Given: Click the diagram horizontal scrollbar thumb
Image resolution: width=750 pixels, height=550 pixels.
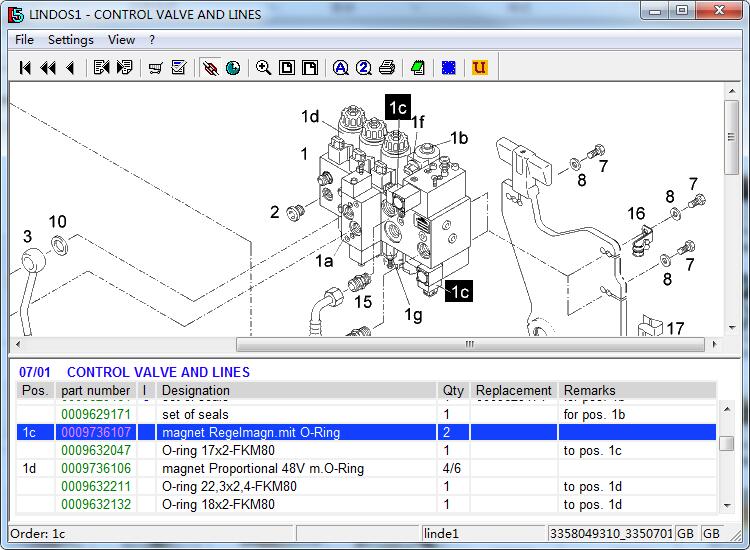Looking at the screenshot, I should [470, 344].
